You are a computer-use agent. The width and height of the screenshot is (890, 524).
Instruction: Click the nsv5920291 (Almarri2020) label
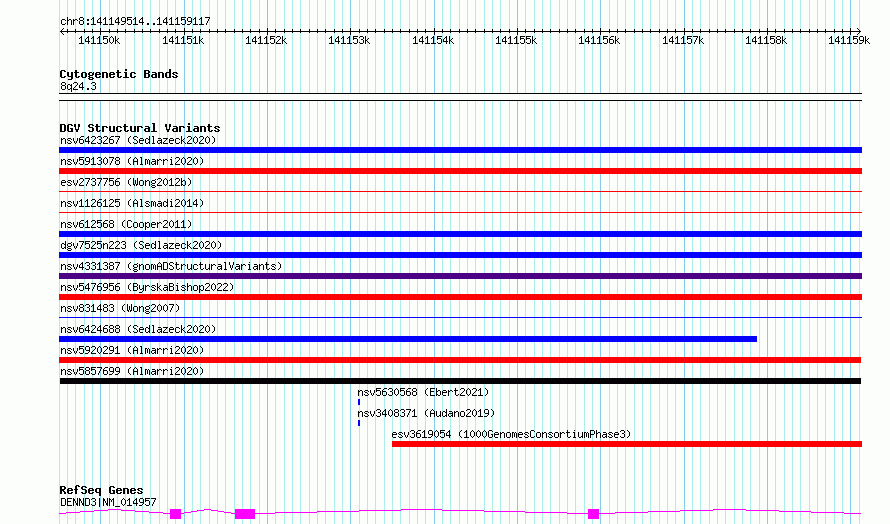point(132,350)
